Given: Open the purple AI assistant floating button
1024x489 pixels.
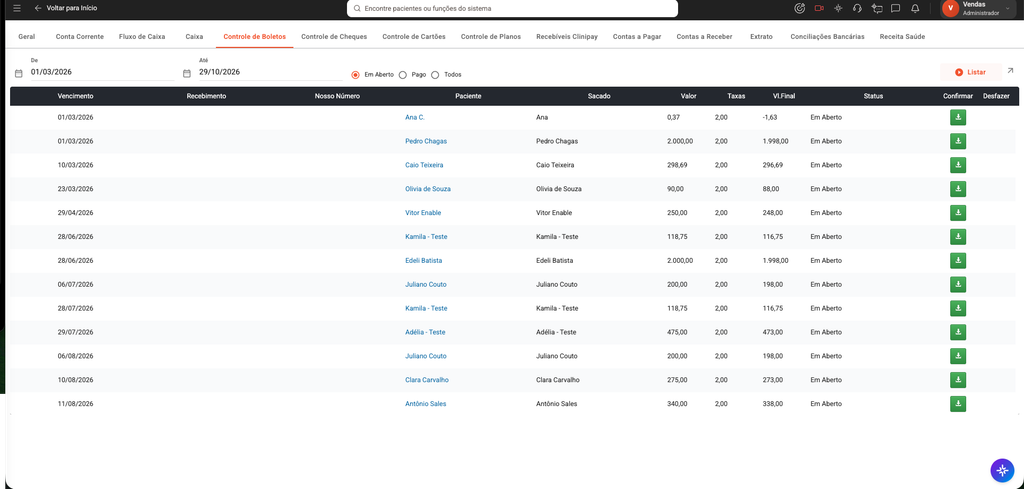Looking at the screenshot, I should (x=1002, y=470).
